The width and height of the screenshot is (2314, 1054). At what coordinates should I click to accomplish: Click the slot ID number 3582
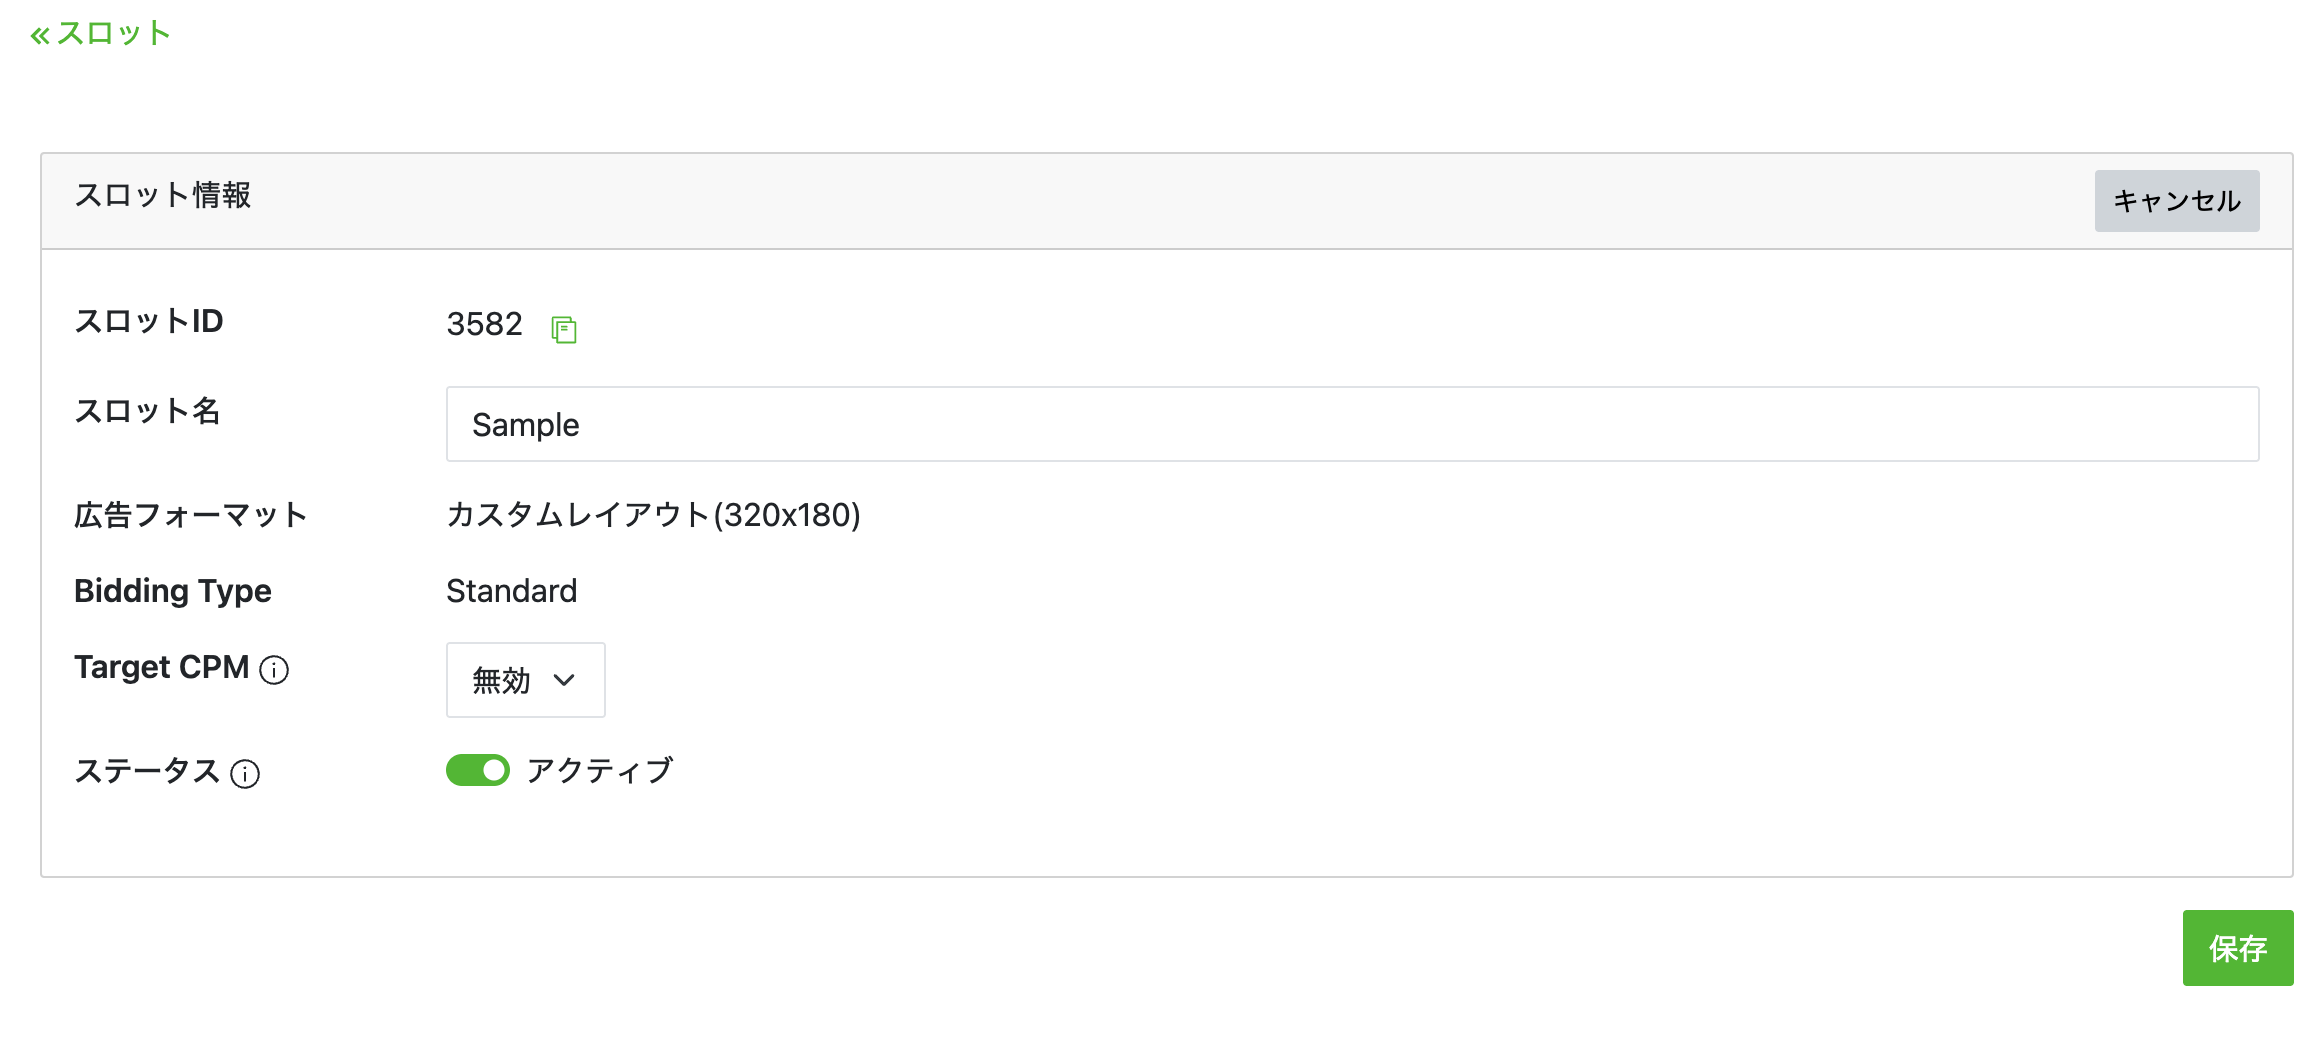point(485,324)
